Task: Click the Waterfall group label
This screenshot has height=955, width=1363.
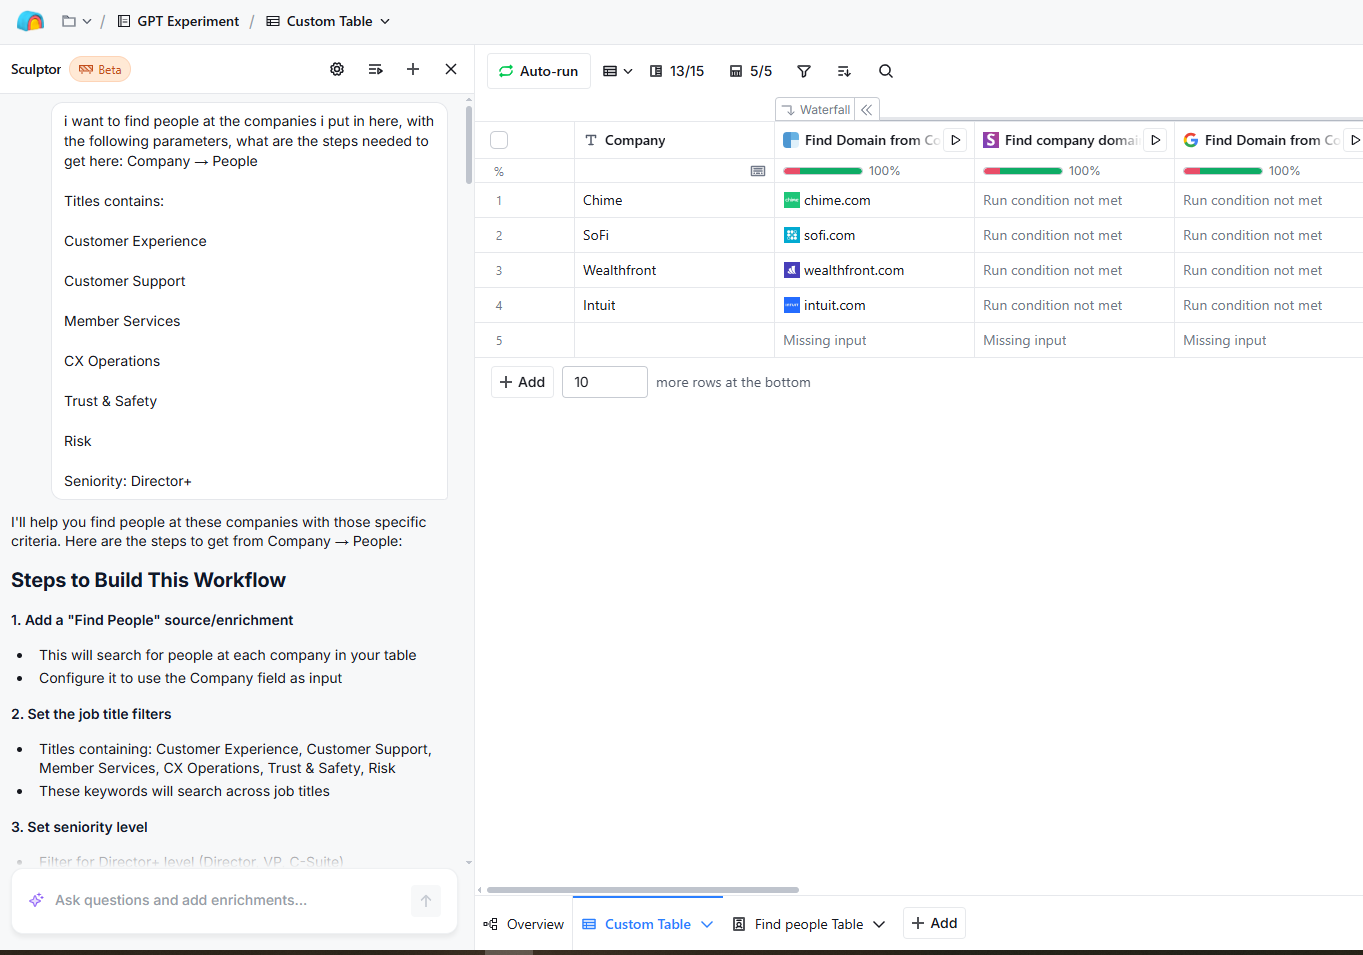Action: [817, 109]
